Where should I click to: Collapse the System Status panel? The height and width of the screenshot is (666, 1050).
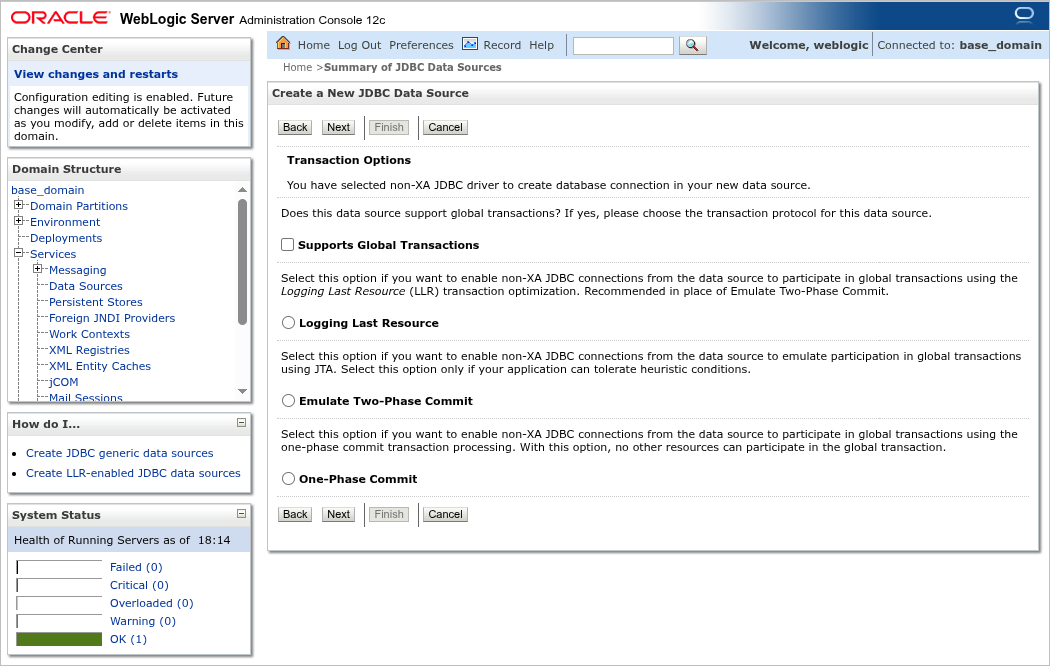pyautogui.click(x=243, y=514)
